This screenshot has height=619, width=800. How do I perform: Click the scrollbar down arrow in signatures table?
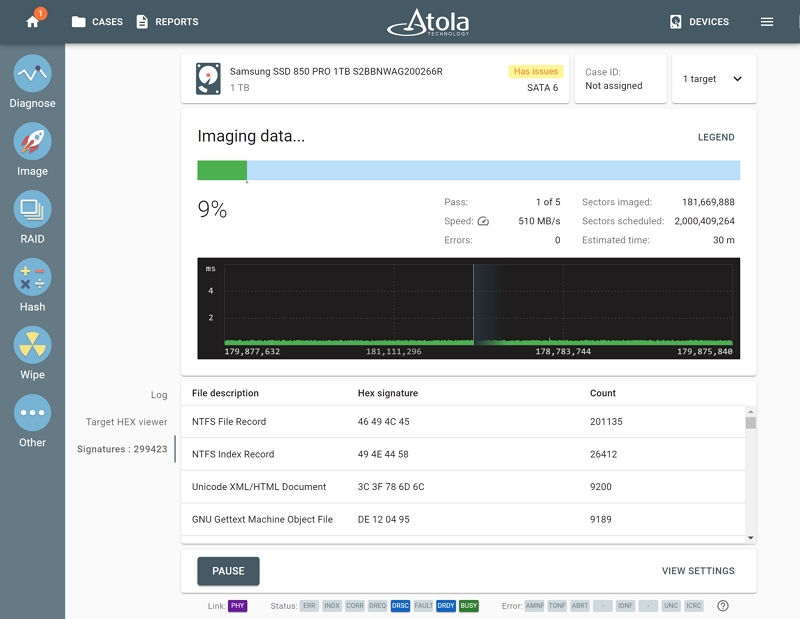751,537
